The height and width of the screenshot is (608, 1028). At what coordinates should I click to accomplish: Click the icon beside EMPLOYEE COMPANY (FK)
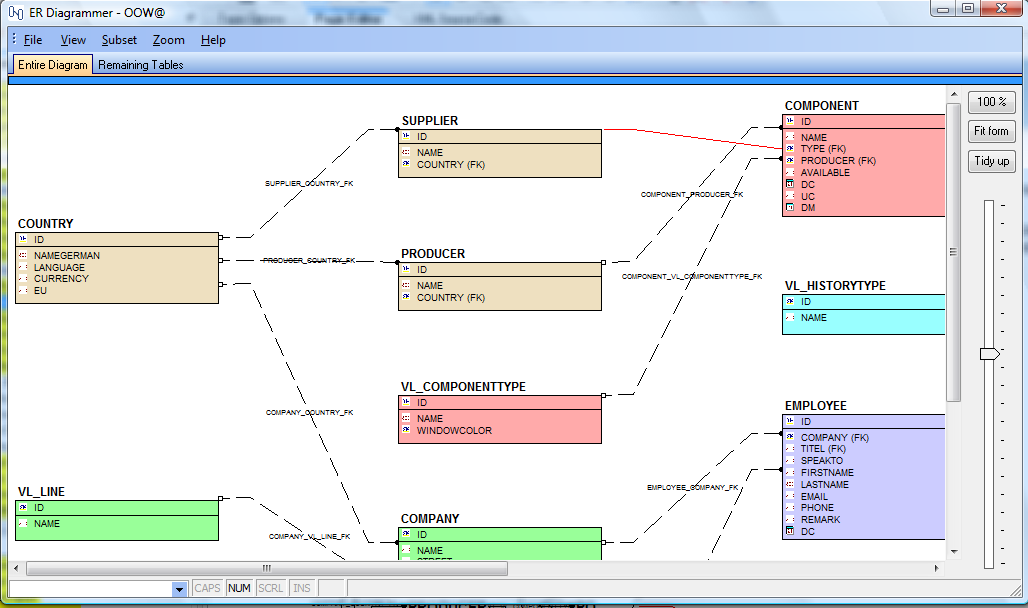[x=790, y=438]
